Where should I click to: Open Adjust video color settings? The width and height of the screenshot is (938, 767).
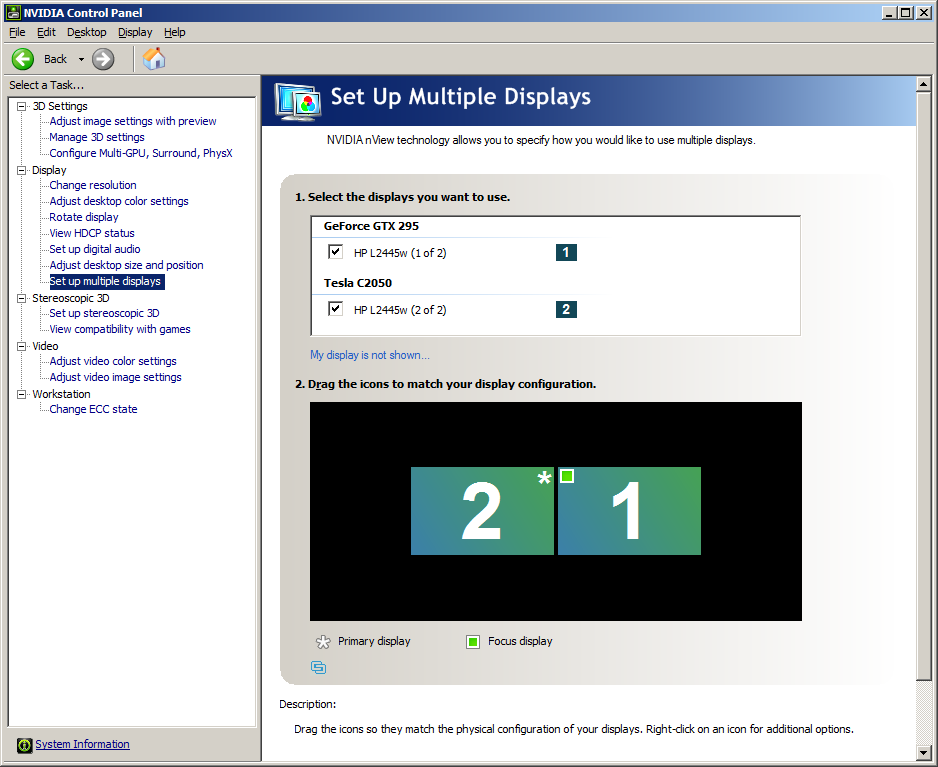(113, 361)
